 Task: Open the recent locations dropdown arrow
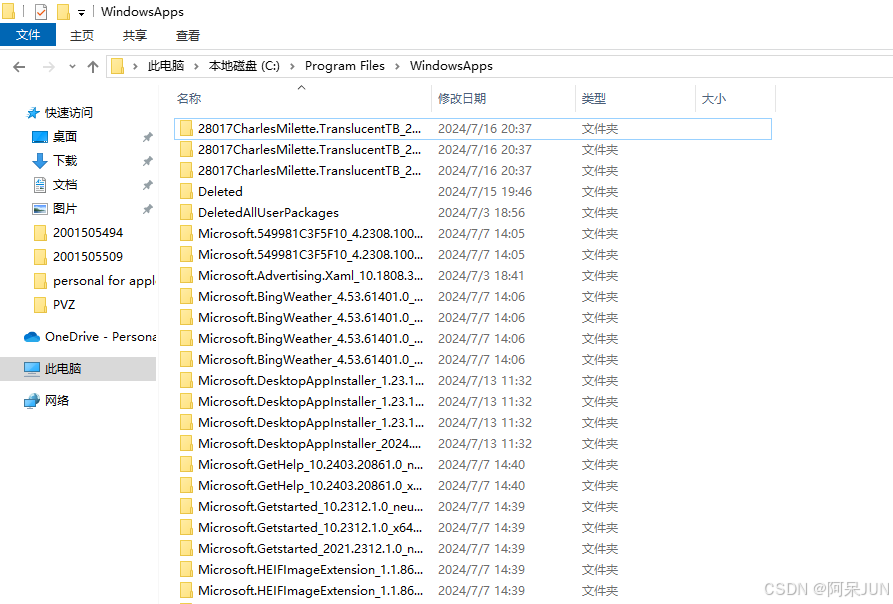[72, 67]
